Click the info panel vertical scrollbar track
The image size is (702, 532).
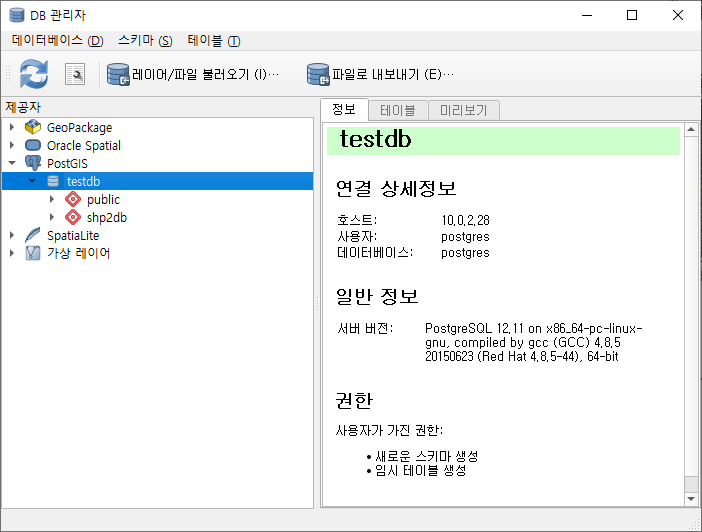(x=691, y=313)
